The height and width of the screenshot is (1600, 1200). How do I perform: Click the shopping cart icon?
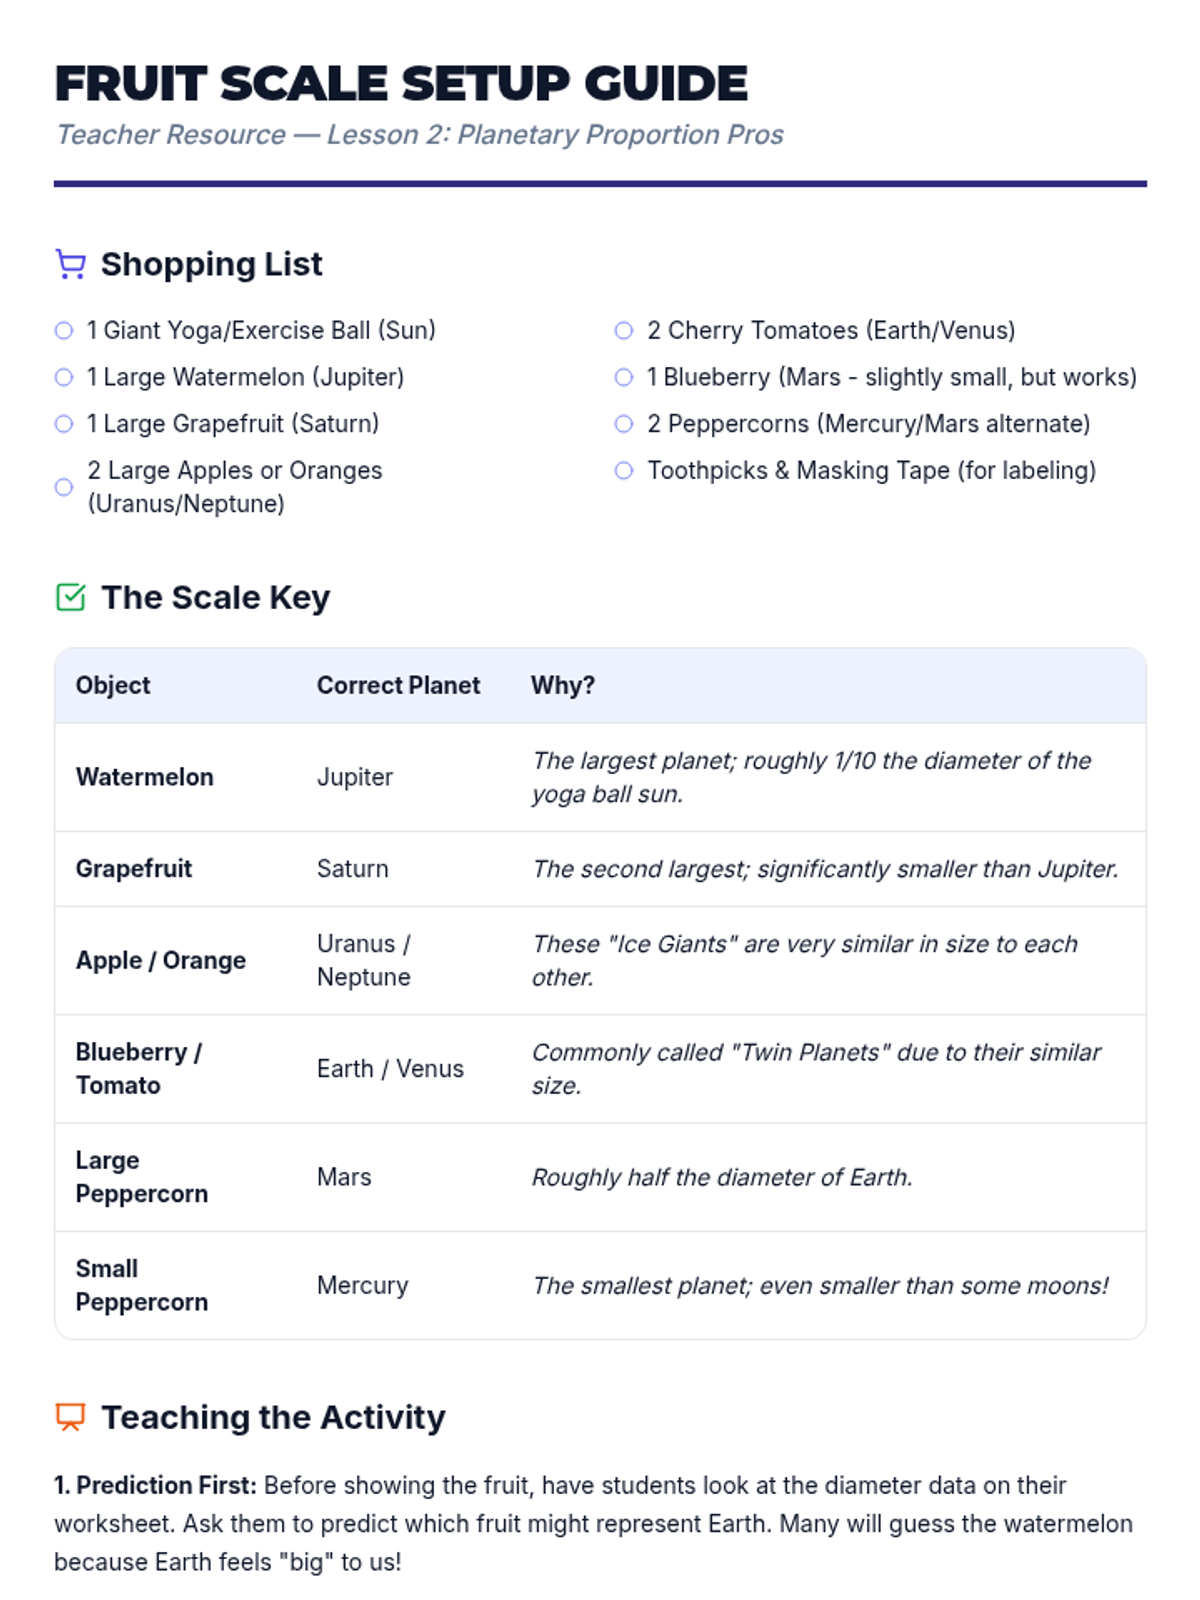[x=70, y=265]
